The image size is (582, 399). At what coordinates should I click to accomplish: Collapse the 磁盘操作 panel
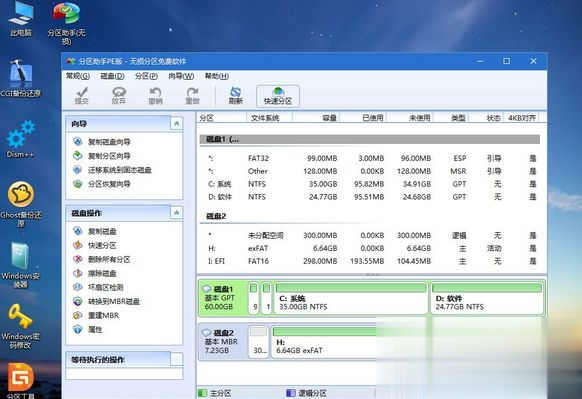click(x=177, y=213)
